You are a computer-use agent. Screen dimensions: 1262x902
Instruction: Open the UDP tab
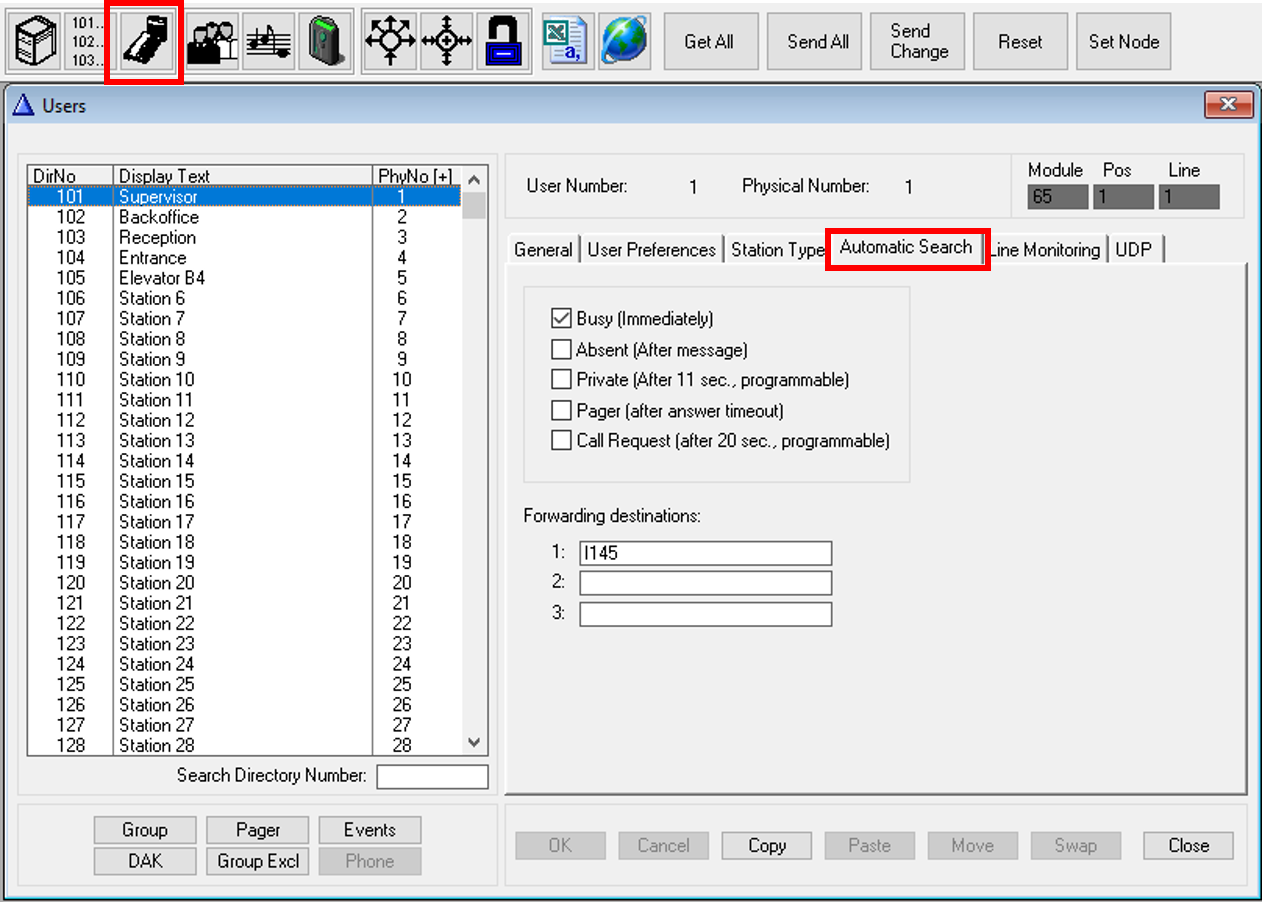tap(1134, 250)
